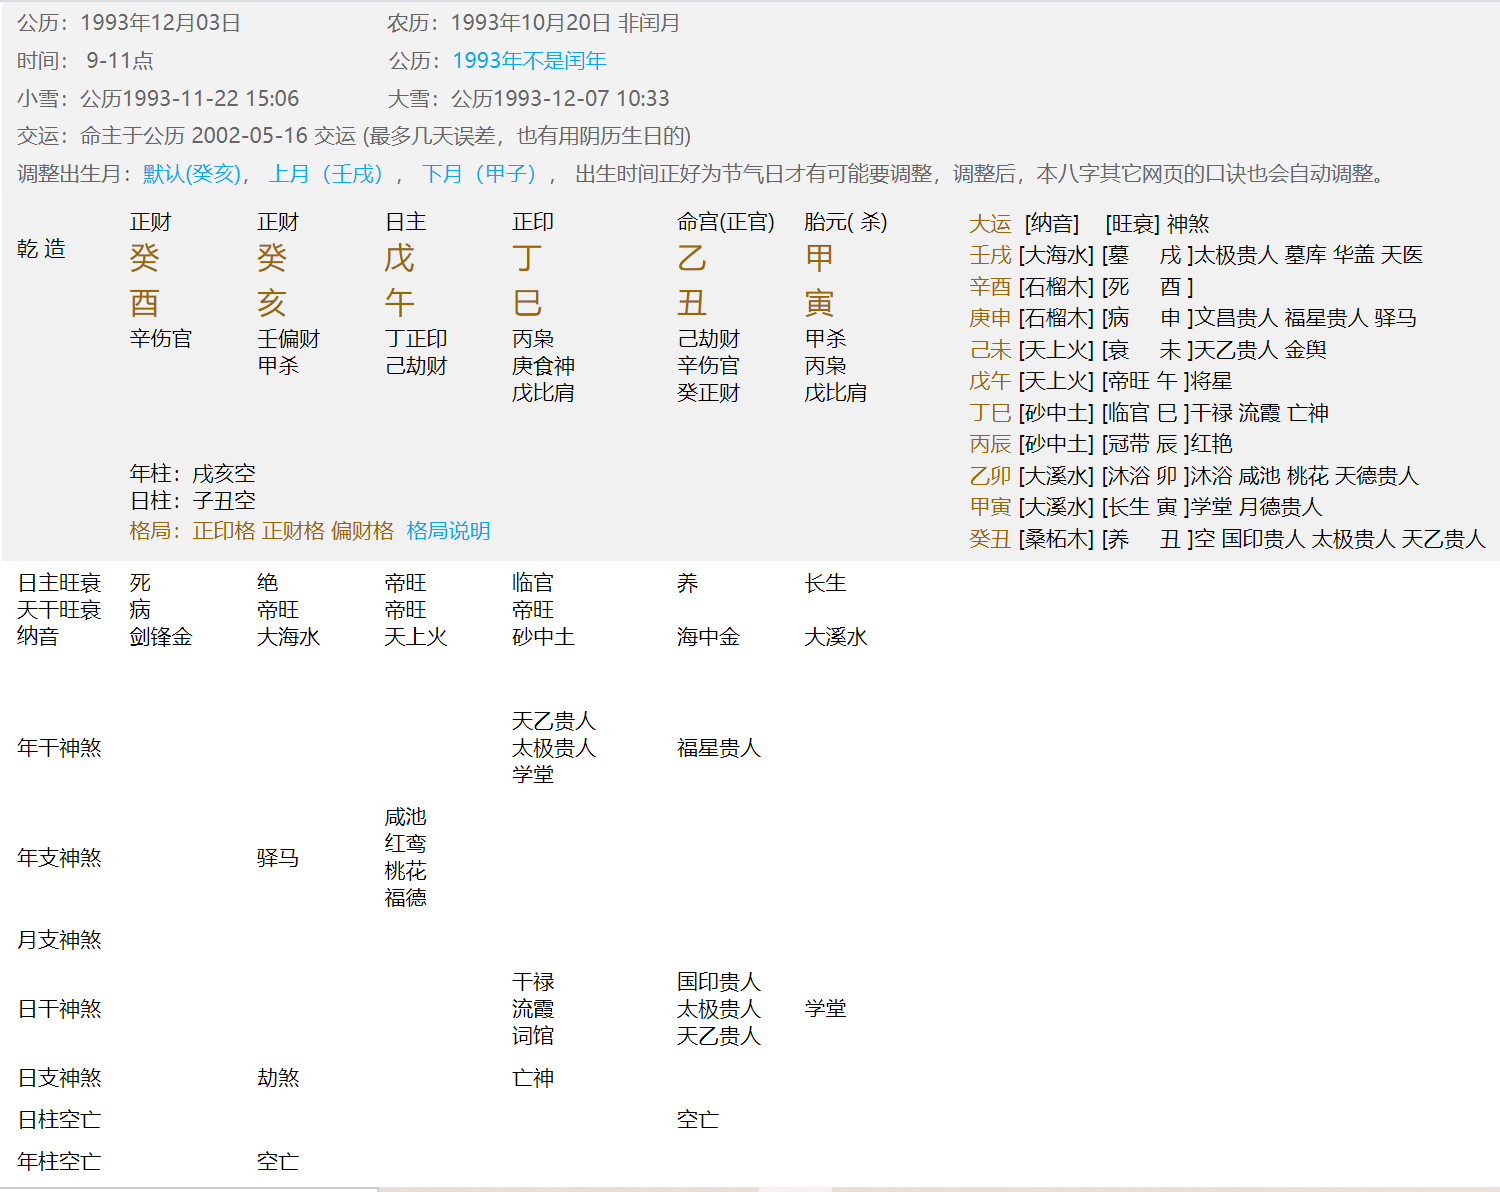This screenshot has width=1500, height=1192.
Task: Click the 年柱：戌亥空 line
Action: pos(192,474)
